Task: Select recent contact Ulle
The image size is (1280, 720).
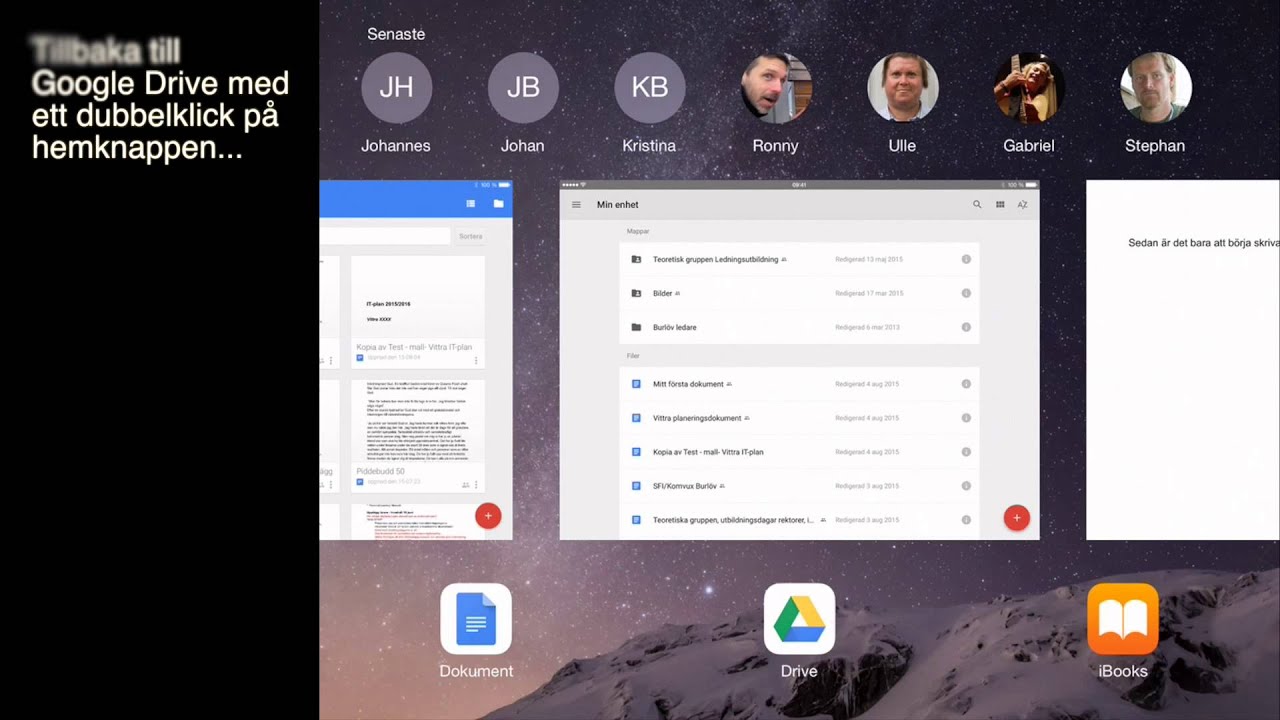Action: tap(903, 88)
